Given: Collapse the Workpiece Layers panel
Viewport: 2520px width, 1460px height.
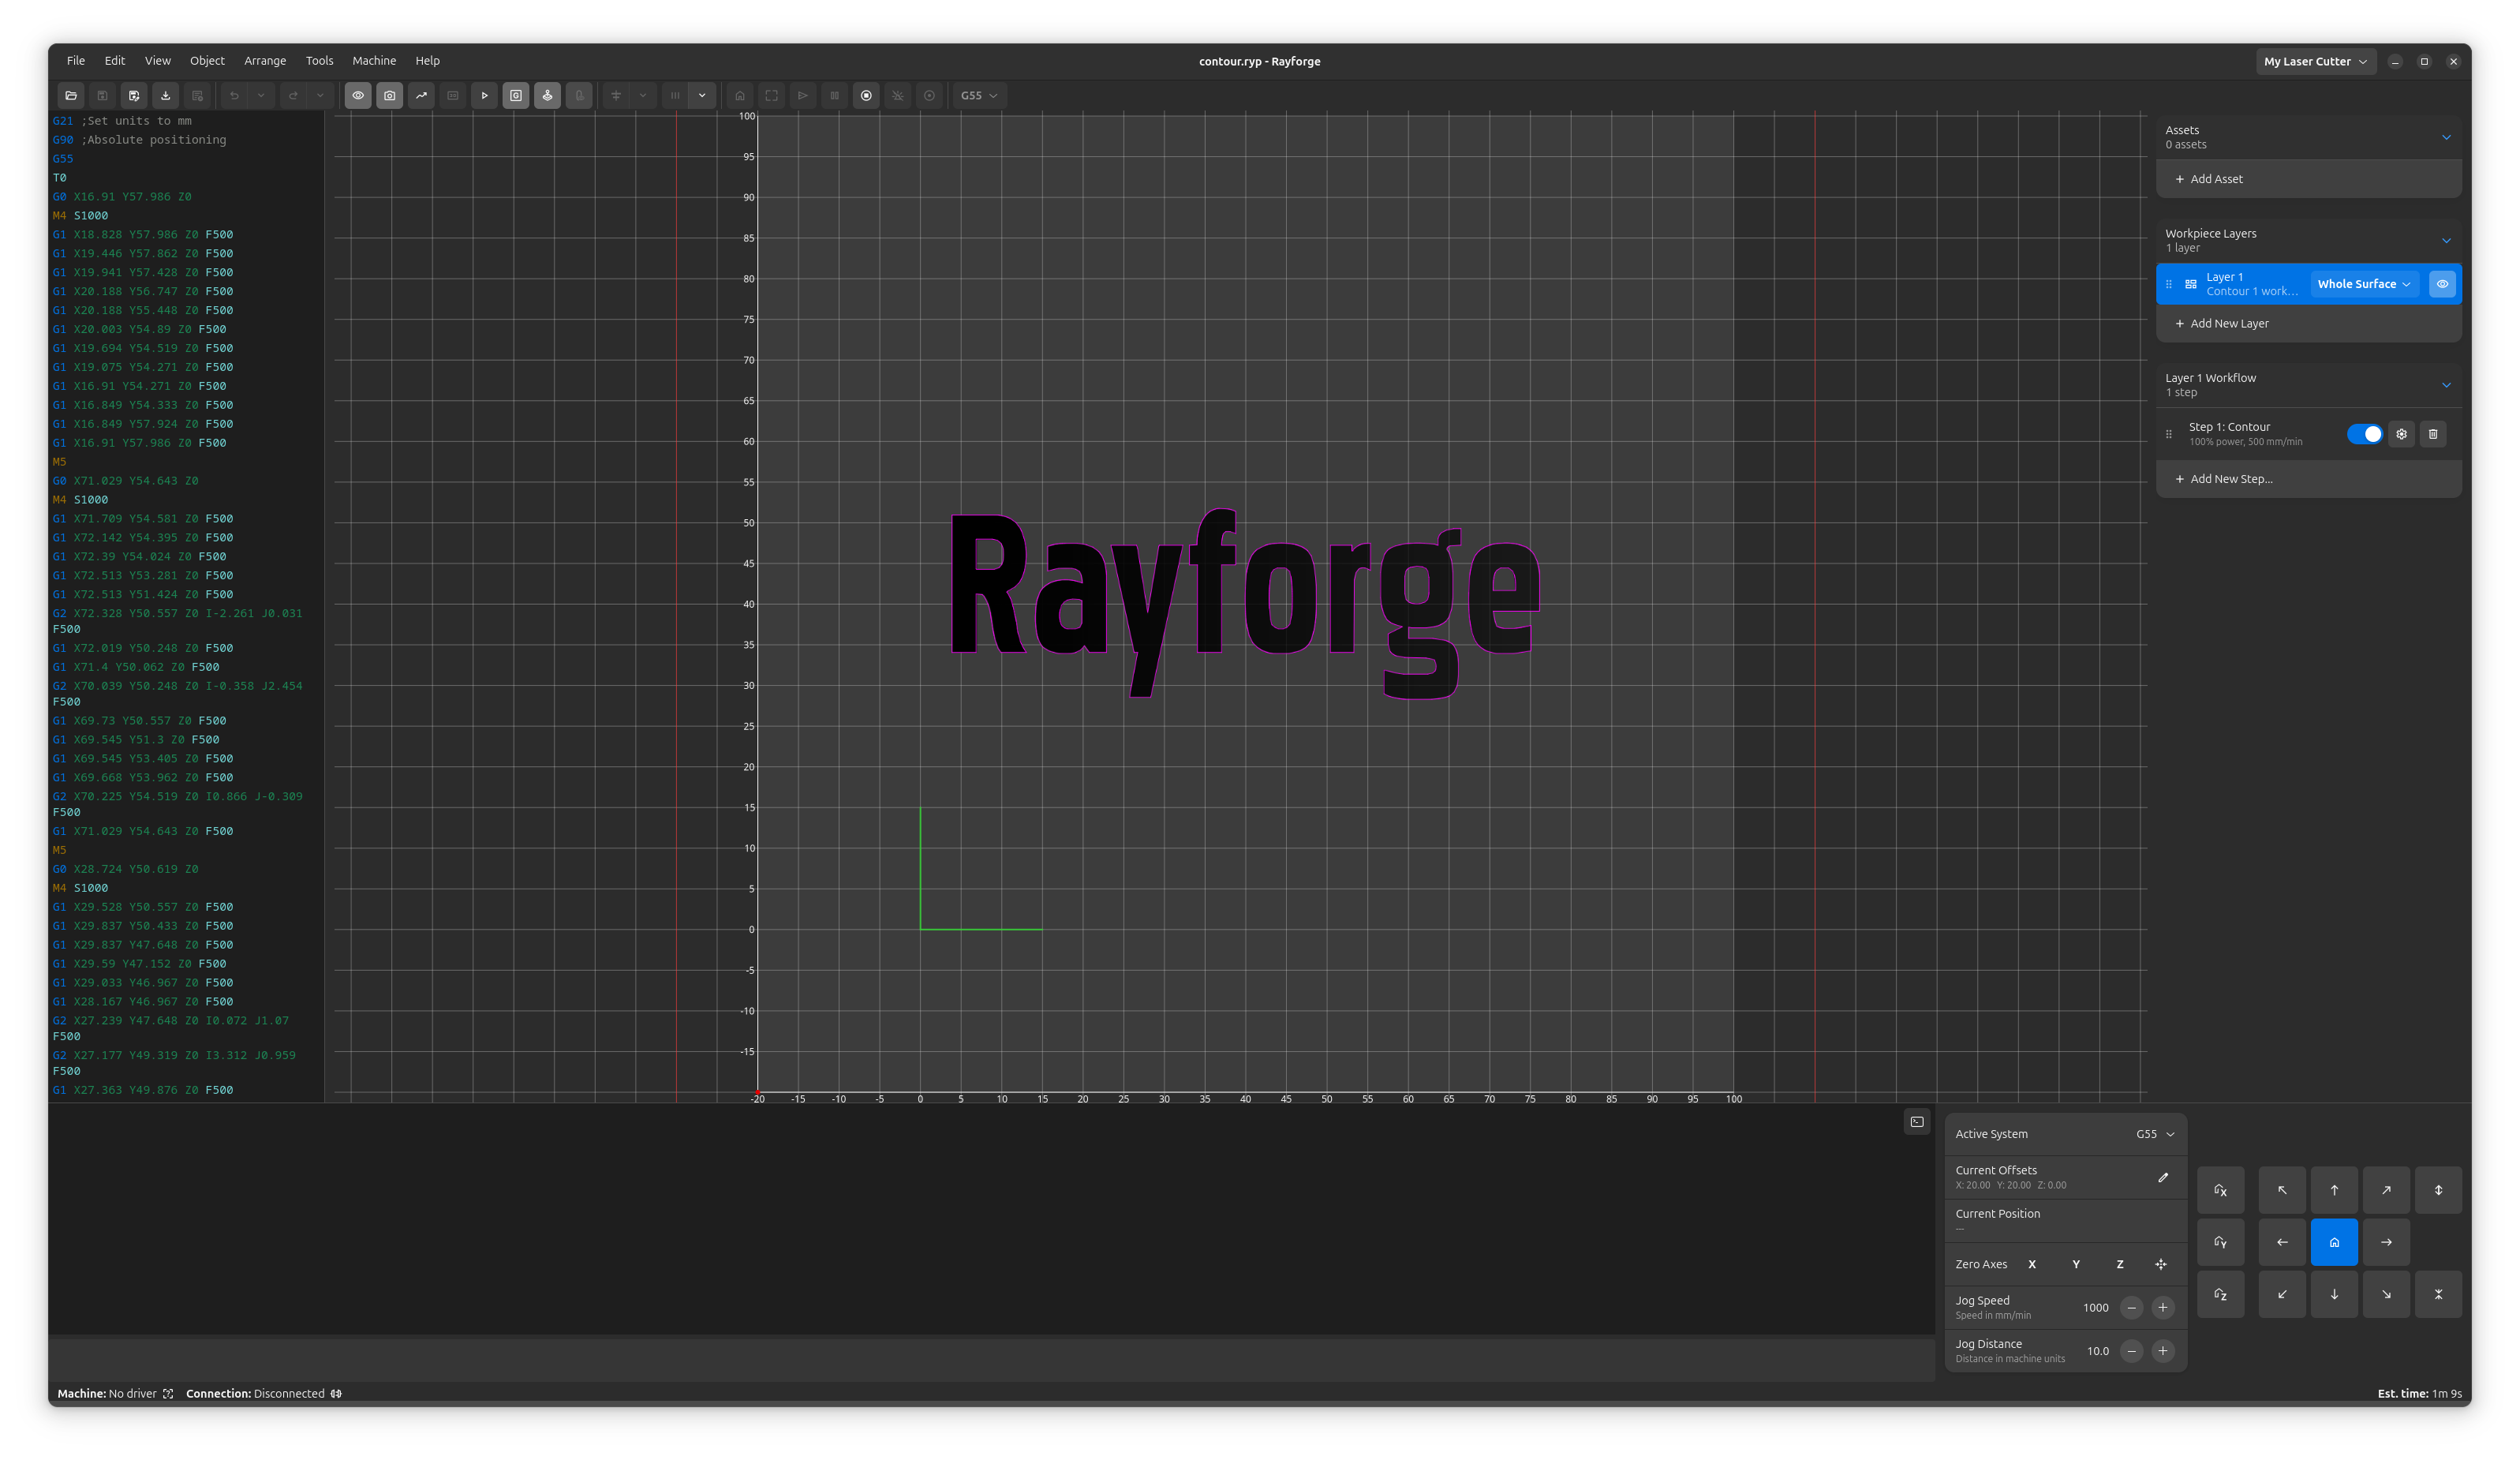Looking at the screenshot, I should coord(2447,240).
